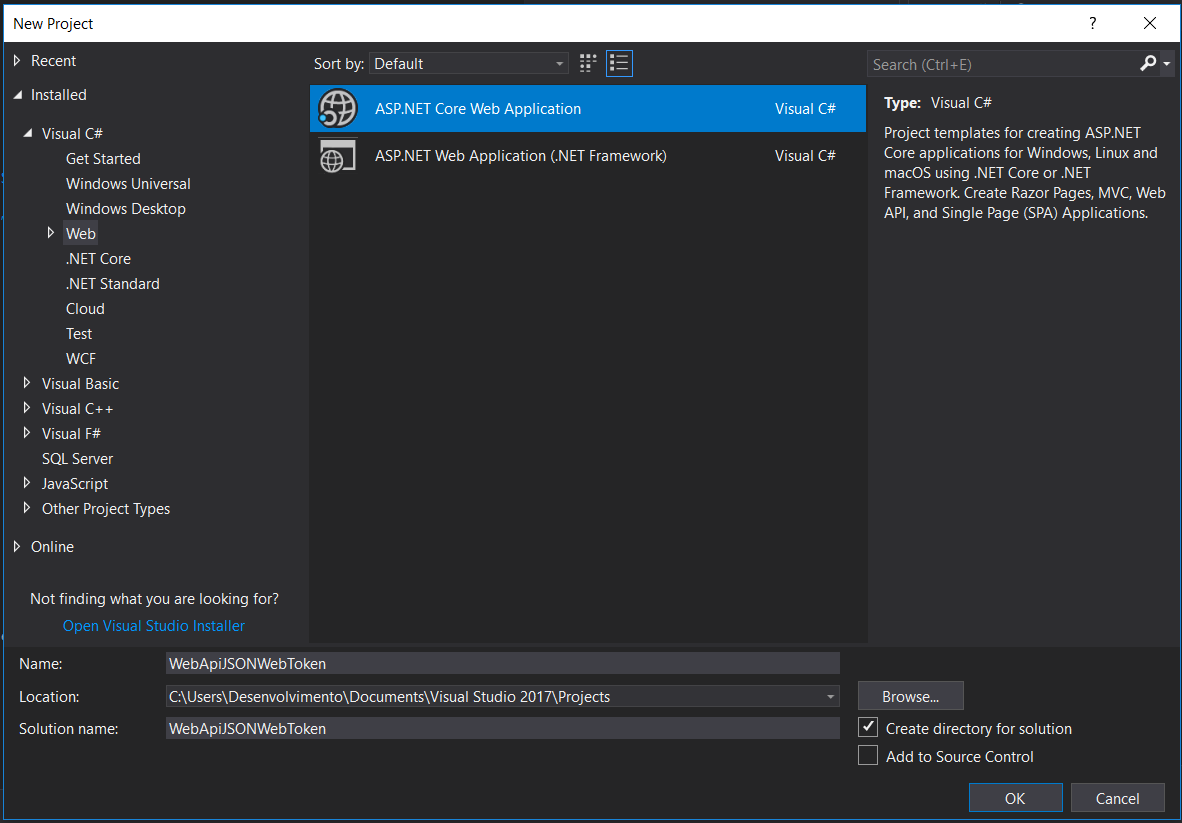This screenshot has width=1182, height=823.
Task: Click the Solution name field
Action: (x=503, y=729)
